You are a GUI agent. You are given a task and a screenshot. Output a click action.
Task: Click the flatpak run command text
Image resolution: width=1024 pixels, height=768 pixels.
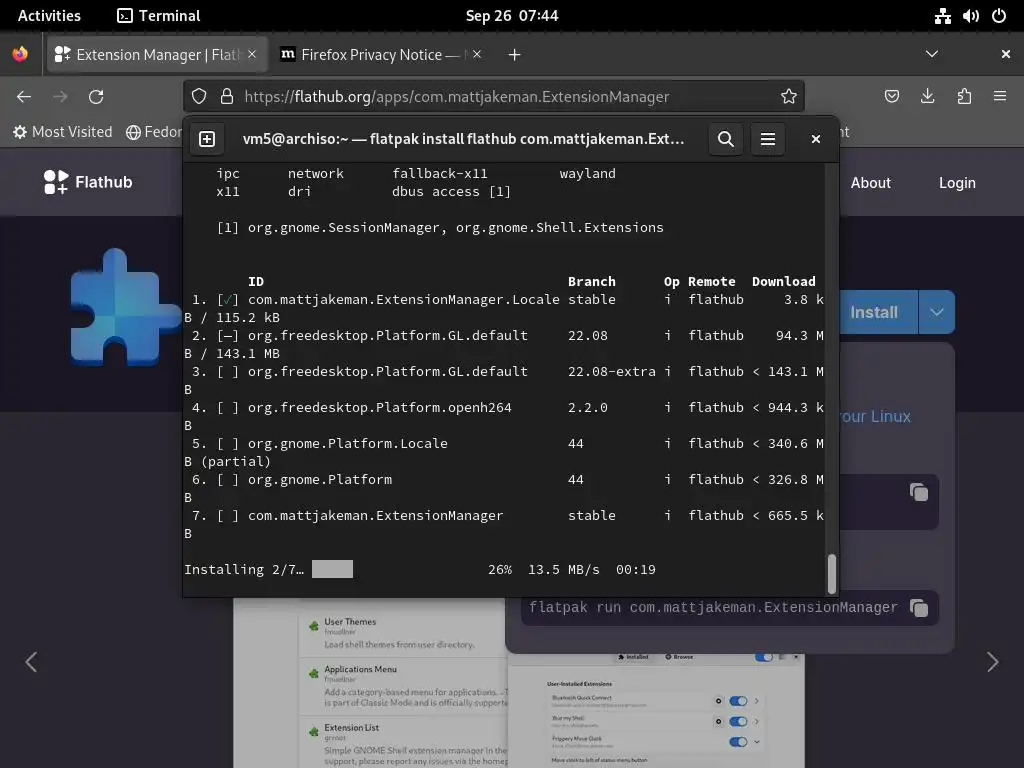tap(713, 607)
